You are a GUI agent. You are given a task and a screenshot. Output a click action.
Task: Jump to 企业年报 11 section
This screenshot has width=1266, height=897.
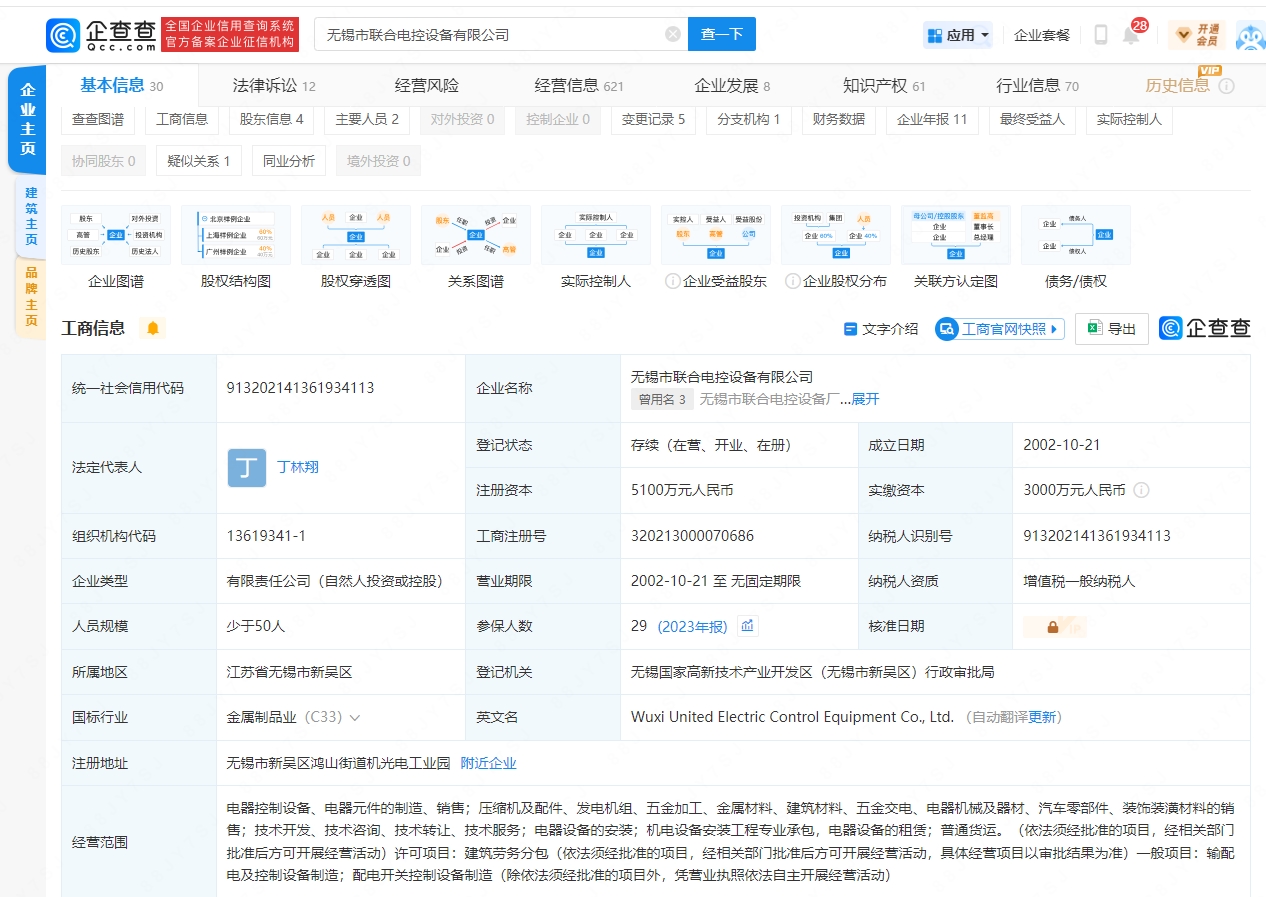click(x=932, y=119)
